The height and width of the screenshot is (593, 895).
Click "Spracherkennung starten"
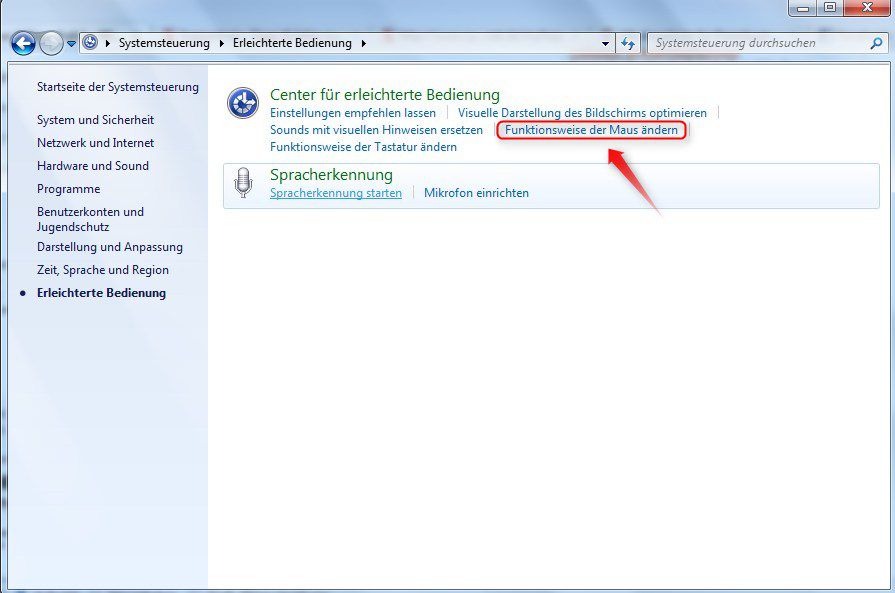pos(335,193)
